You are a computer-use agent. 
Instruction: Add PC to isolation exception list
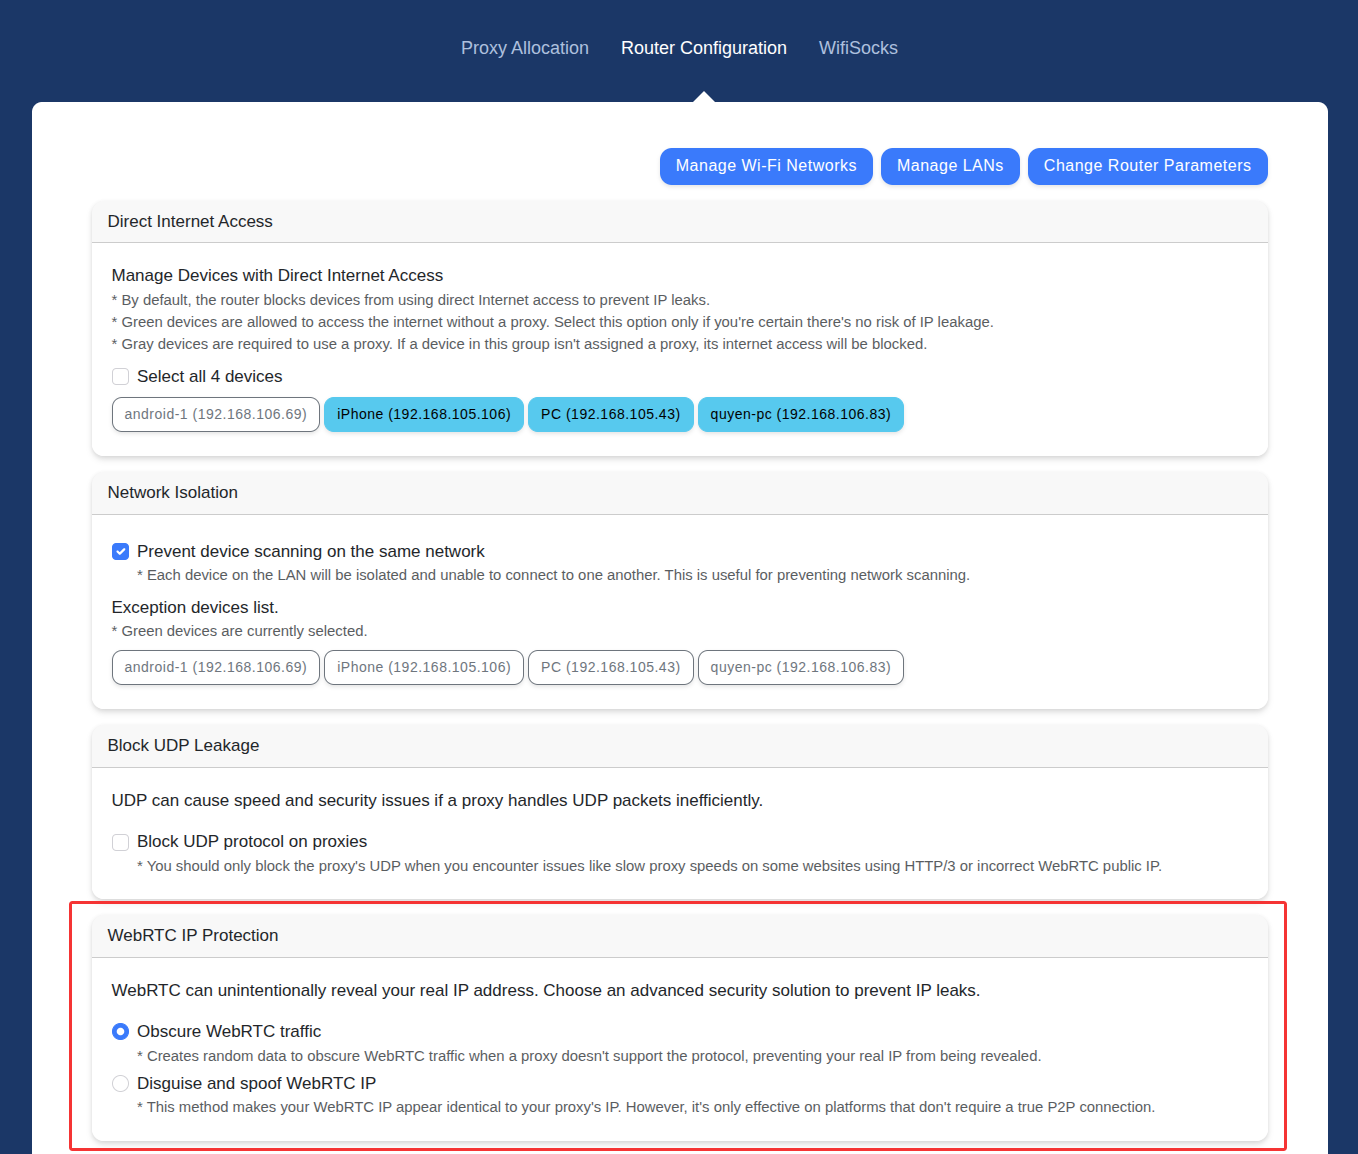(x=610, y=668)
